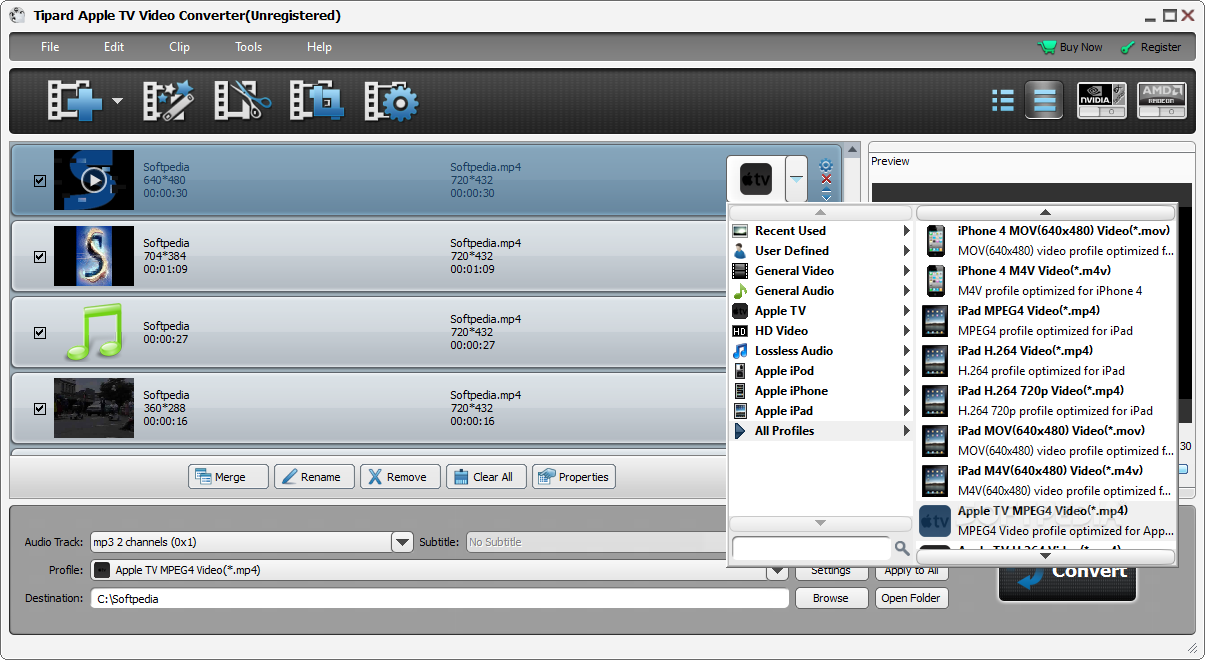Expand Recent Used category

(x=821, y=231)
